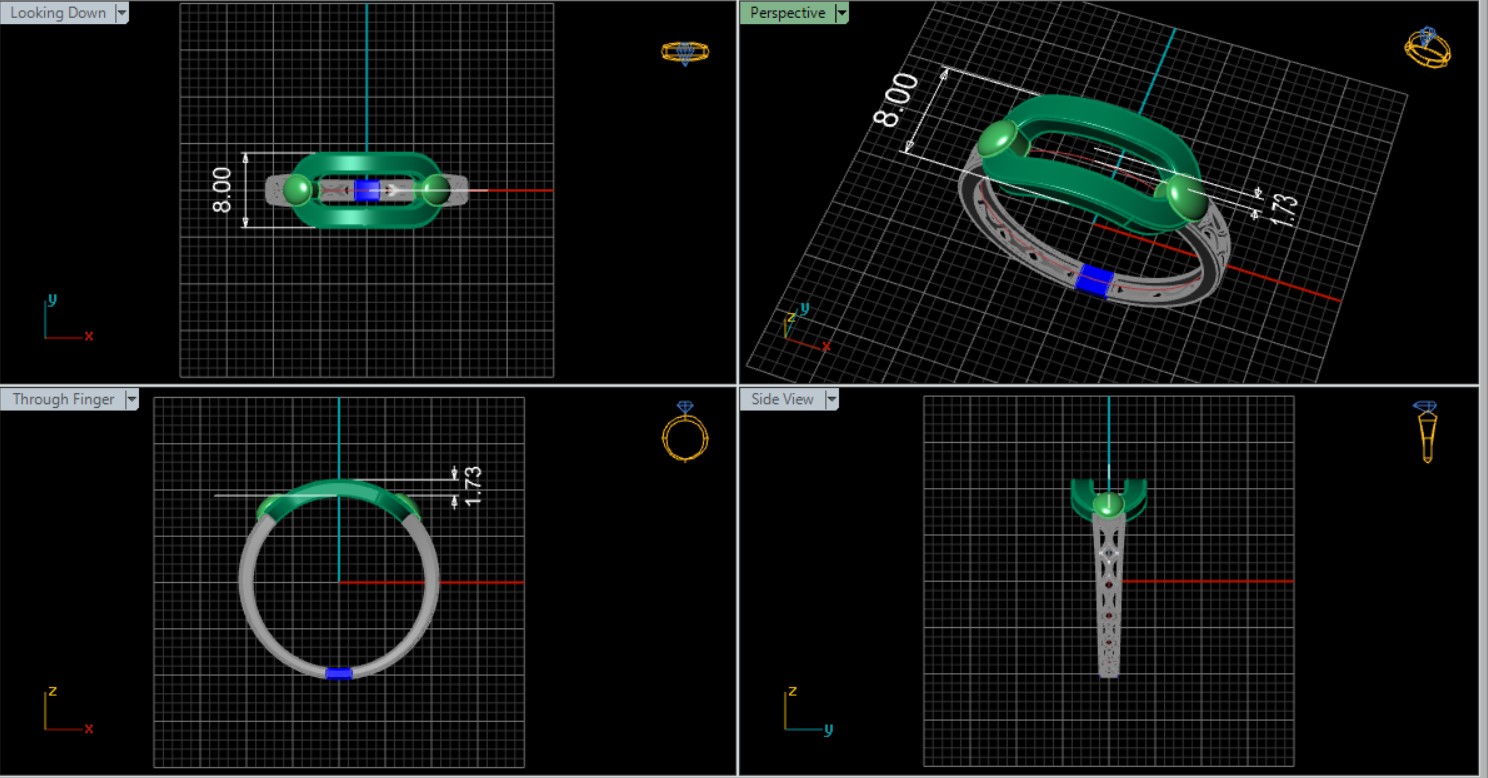Expand the Through Finger viewport dropdown arrow
This screenshot has width=1488, height=778.
(x=131, y=399)
